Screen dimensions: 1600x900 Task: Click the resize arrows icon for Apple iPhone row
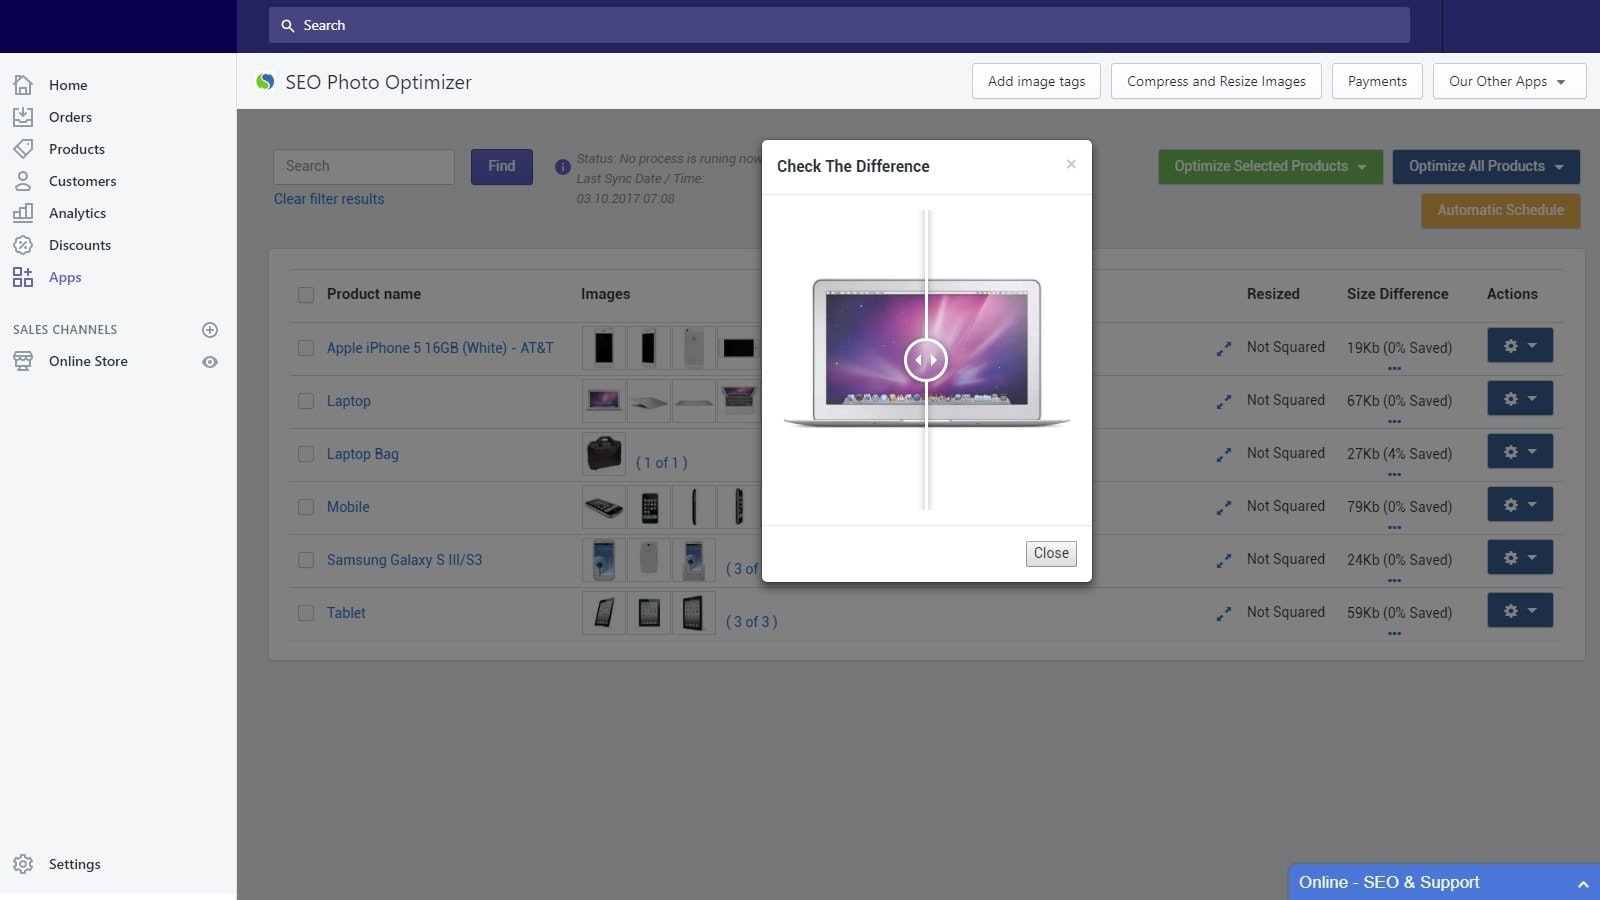(1223, 349)
